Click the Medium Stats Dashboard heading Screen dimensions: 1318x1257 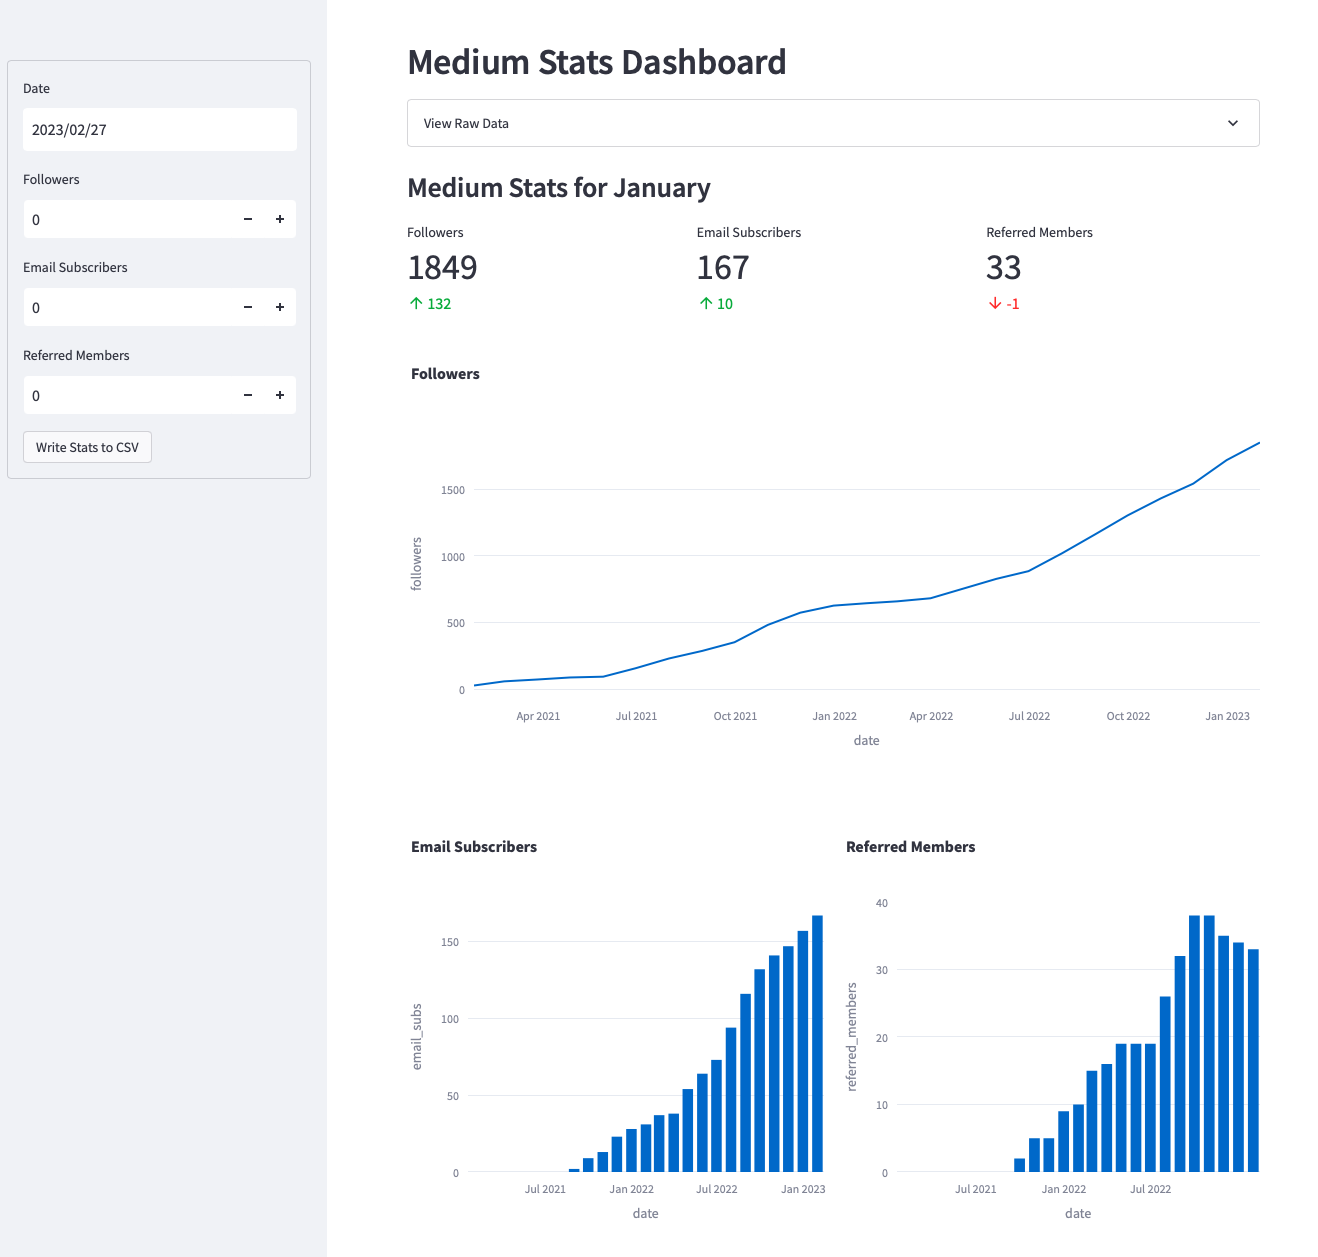[597, 62]
